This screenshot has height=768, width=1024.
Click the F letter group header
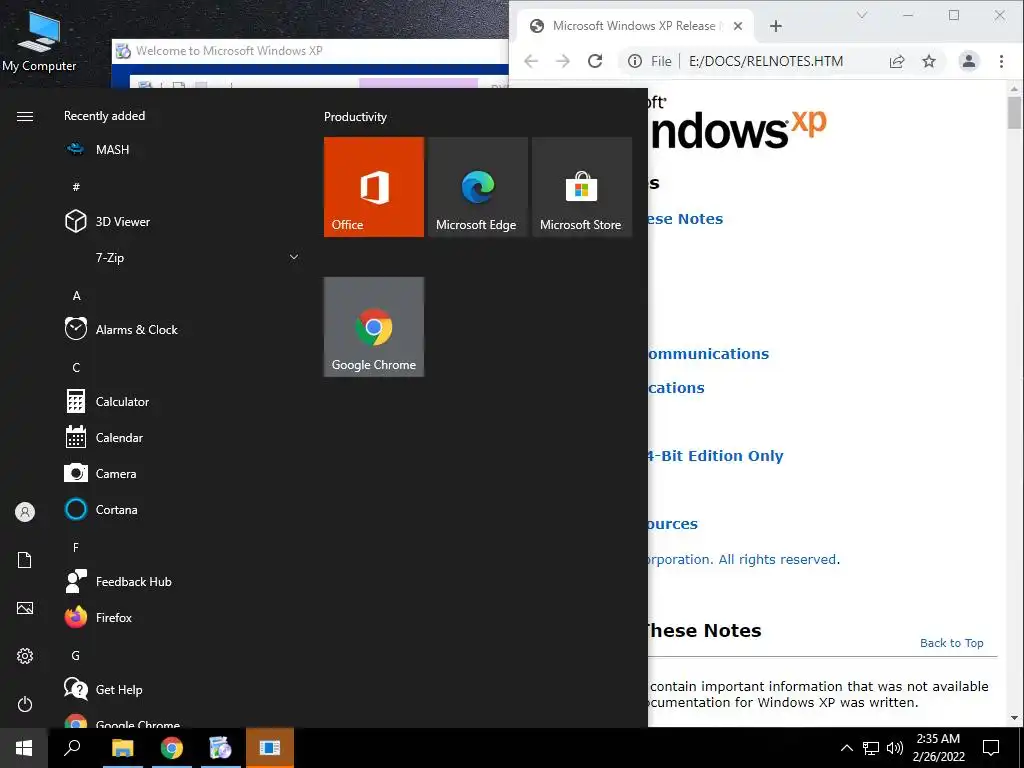(x=76, y=547)
